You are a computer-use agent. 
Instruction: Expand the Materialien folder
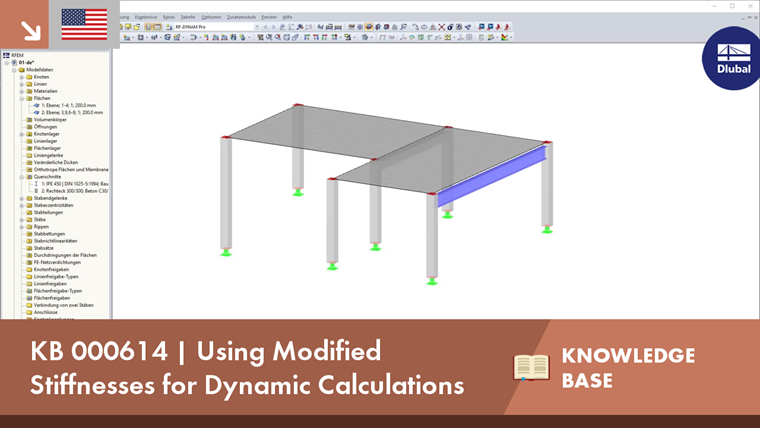(x=21, y=91)
